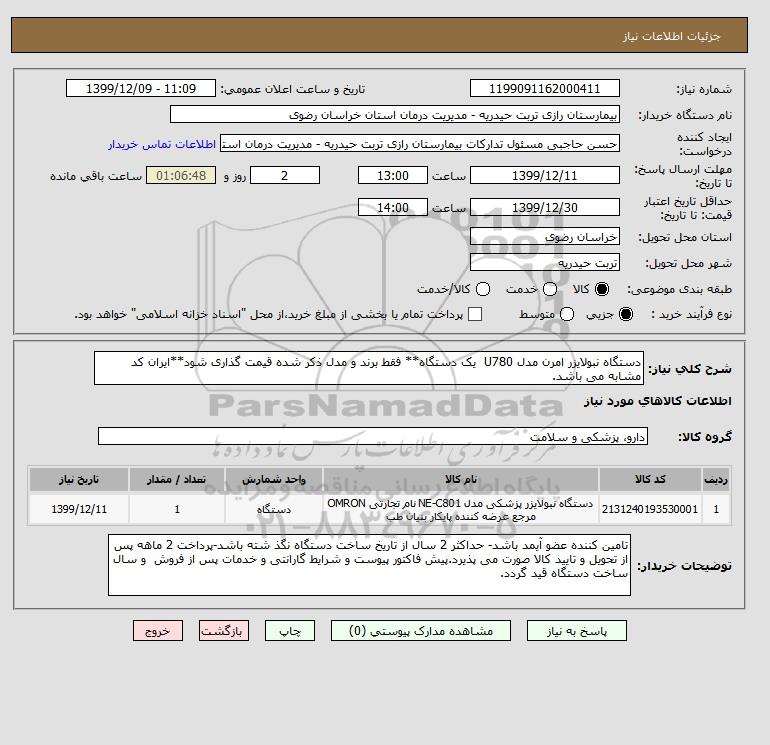Select the کالا radio button
Viewport: 770px width, 745px height.
coord(602,289)
